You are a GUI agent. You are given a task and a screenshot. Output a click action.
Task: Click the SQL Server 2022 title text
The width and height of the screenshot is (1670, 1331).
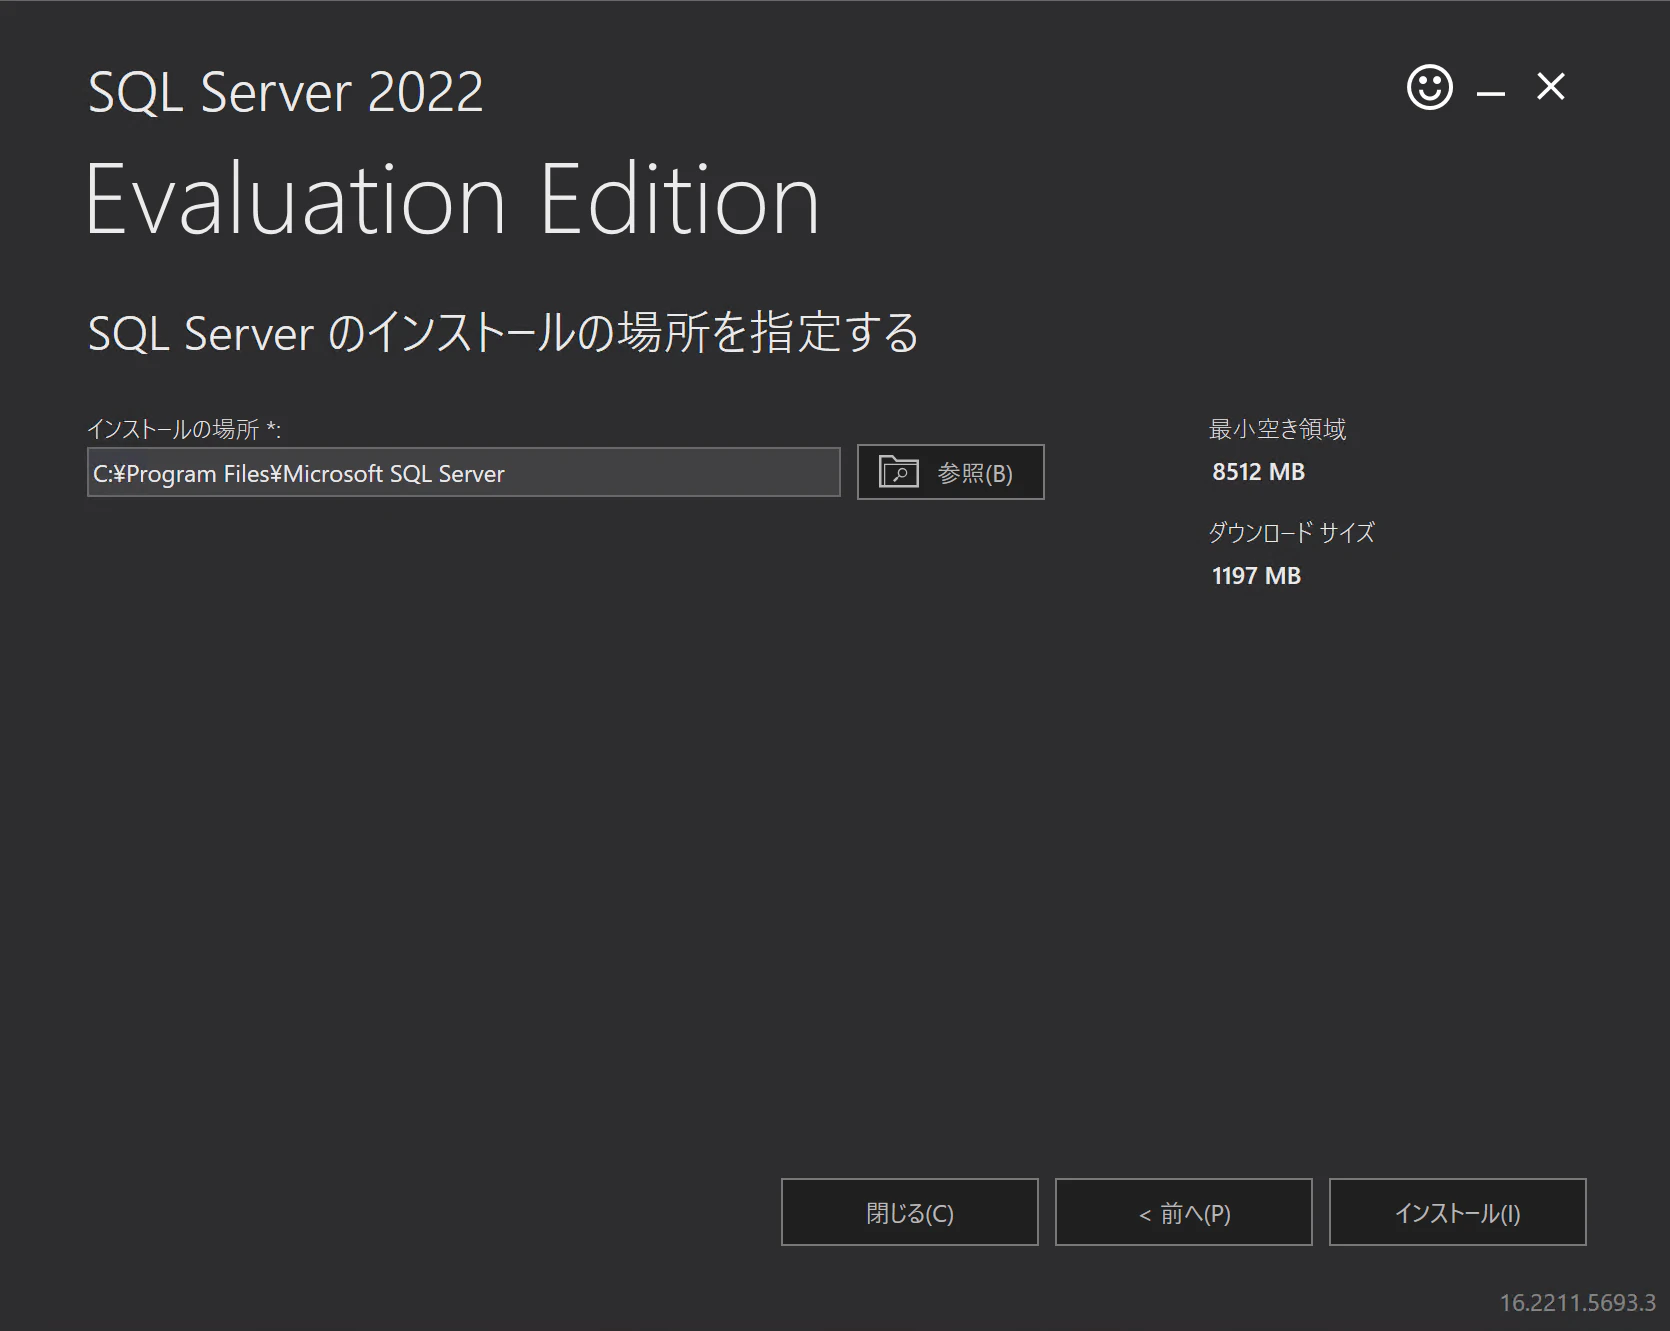[286, 92]
